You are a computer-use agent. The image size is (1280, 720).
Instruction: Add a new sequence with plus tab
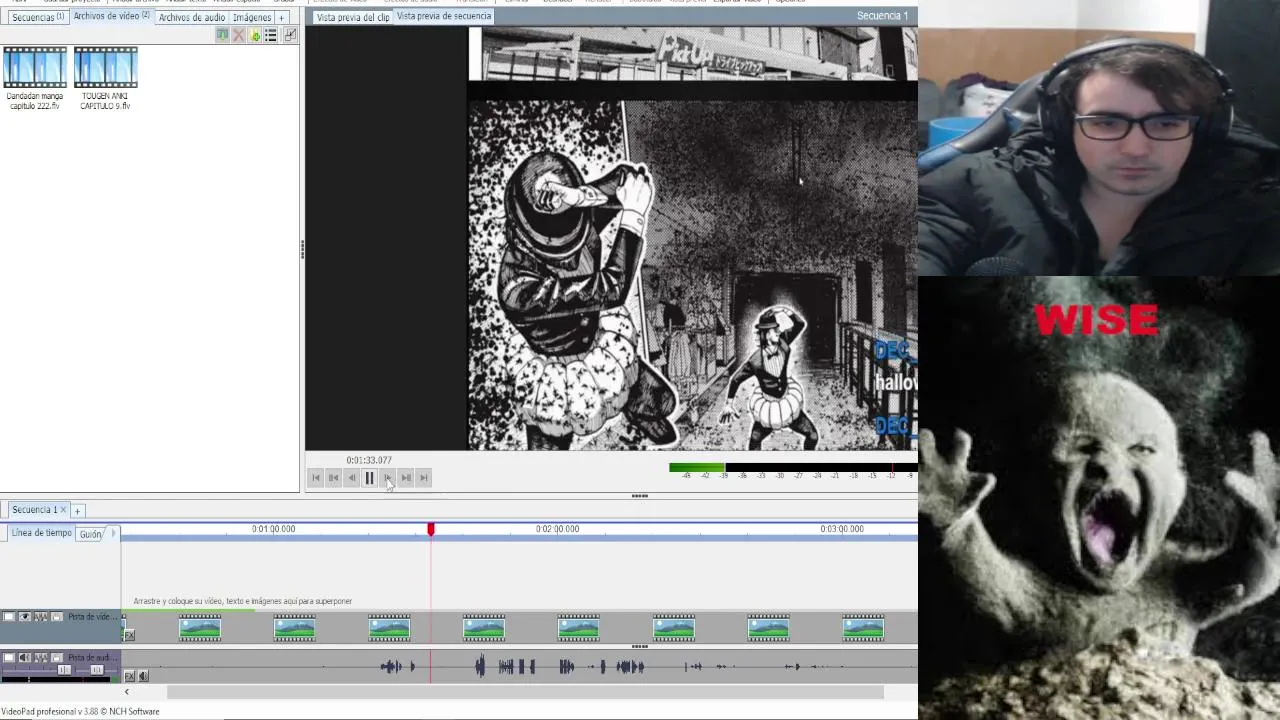pyautogui.click(x=77, y=511)
